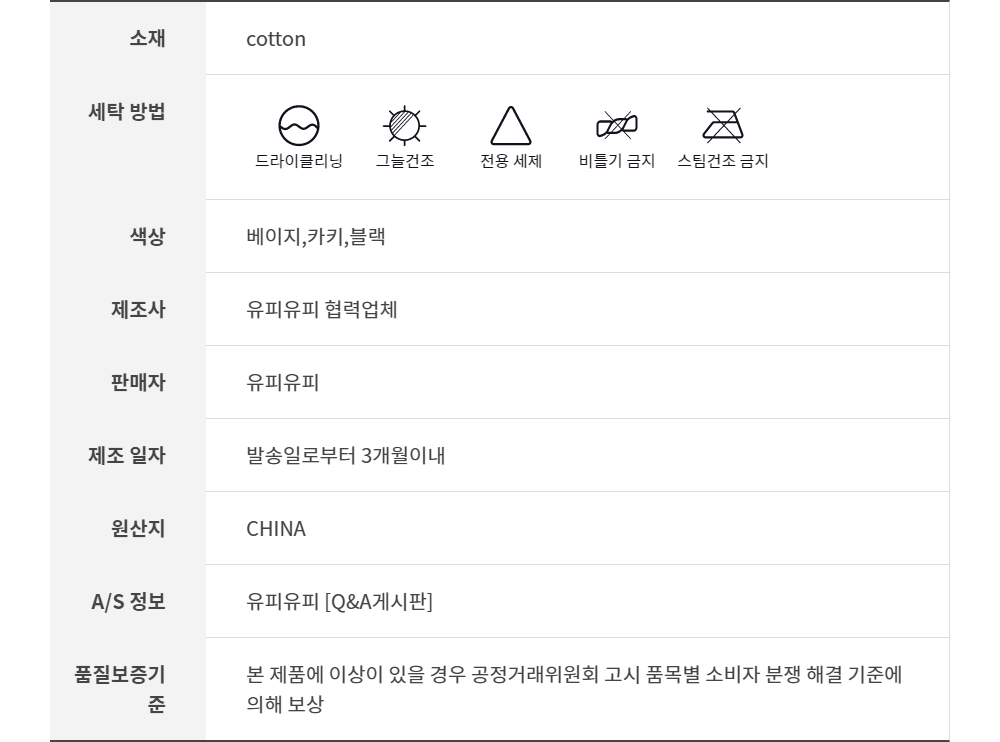Click the no-steam-iron crossed icon
This screenshot has width=1000, height=742.
722,126
